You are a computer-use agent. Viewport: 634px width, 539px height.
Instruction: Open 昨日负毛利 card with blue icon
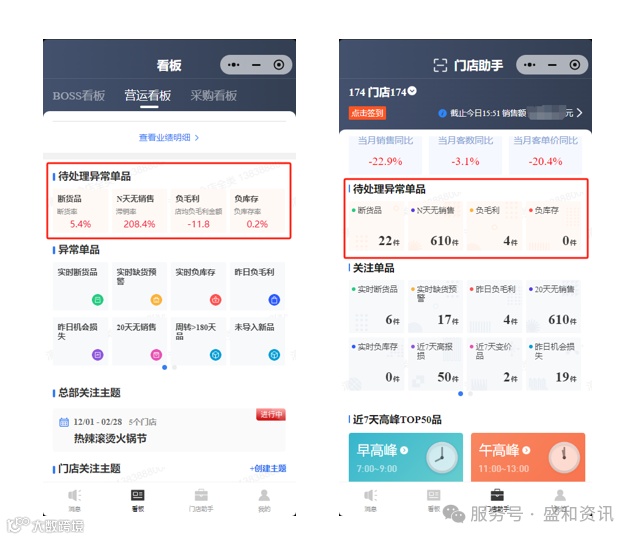[258, 286]
